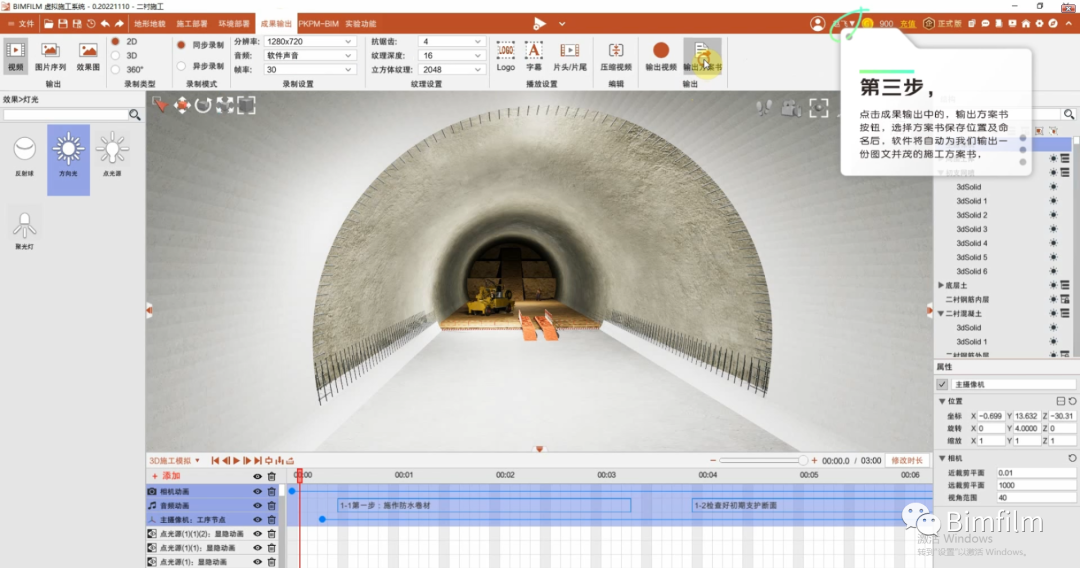This screenshot has width=1080, height=568.
Task: Undo the last action with the arrow icon
Action: (x=105, y=23)
